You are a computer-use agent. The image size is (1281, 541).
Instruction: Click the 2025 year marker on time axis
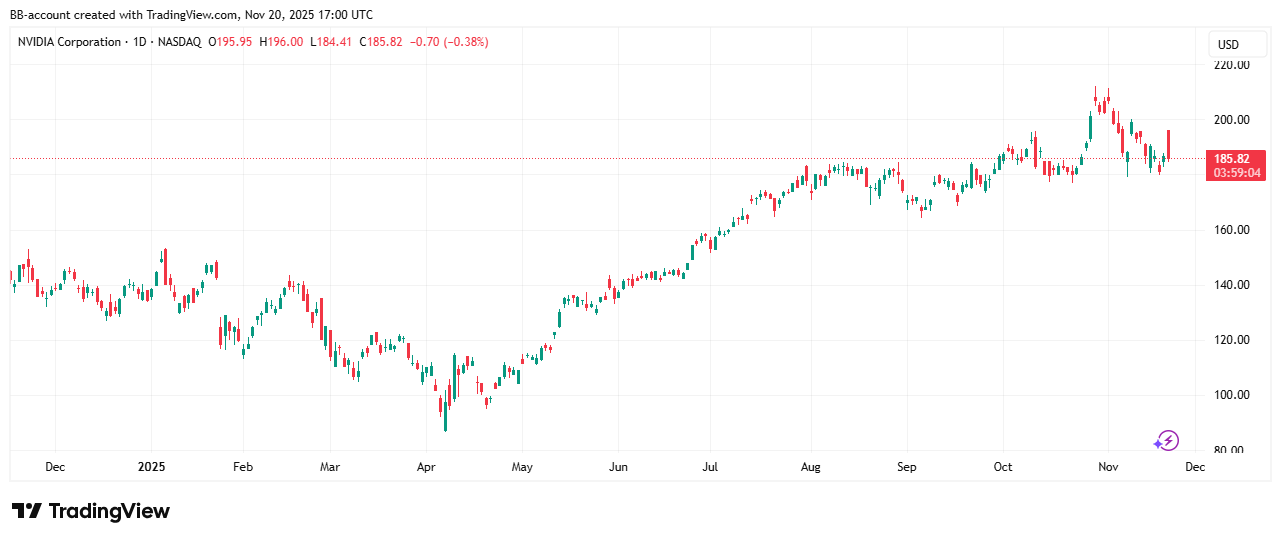pos(151,467)
